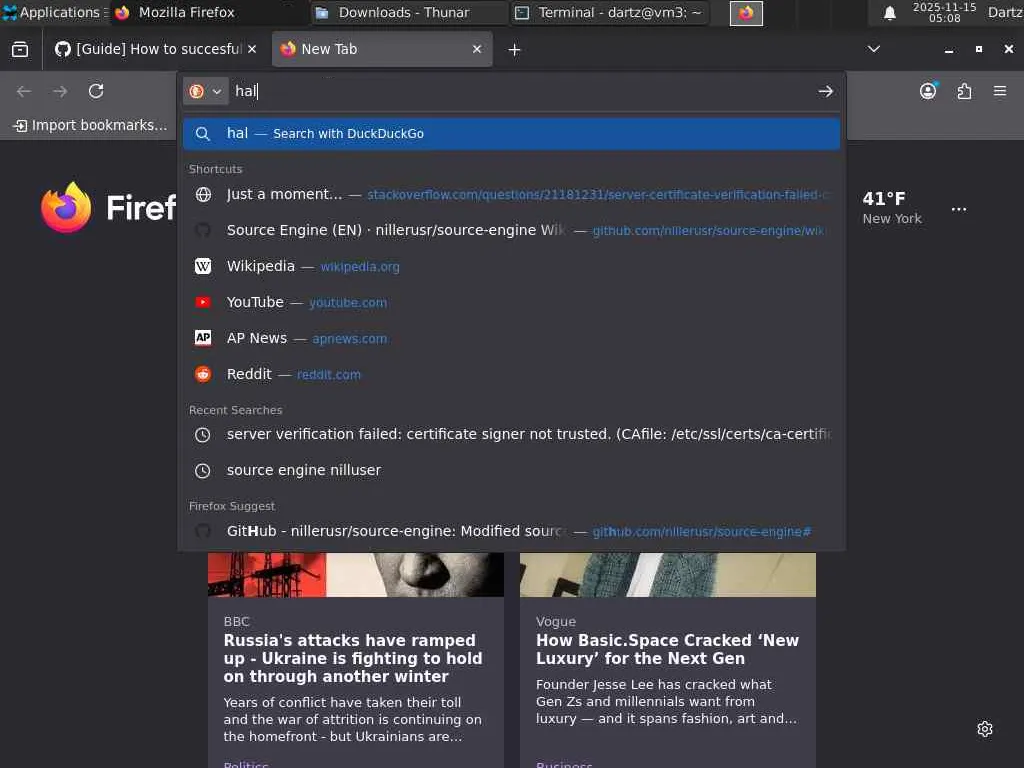
Task: Click the Firefox logo on new tab page
Action: (x=66, y=208)
